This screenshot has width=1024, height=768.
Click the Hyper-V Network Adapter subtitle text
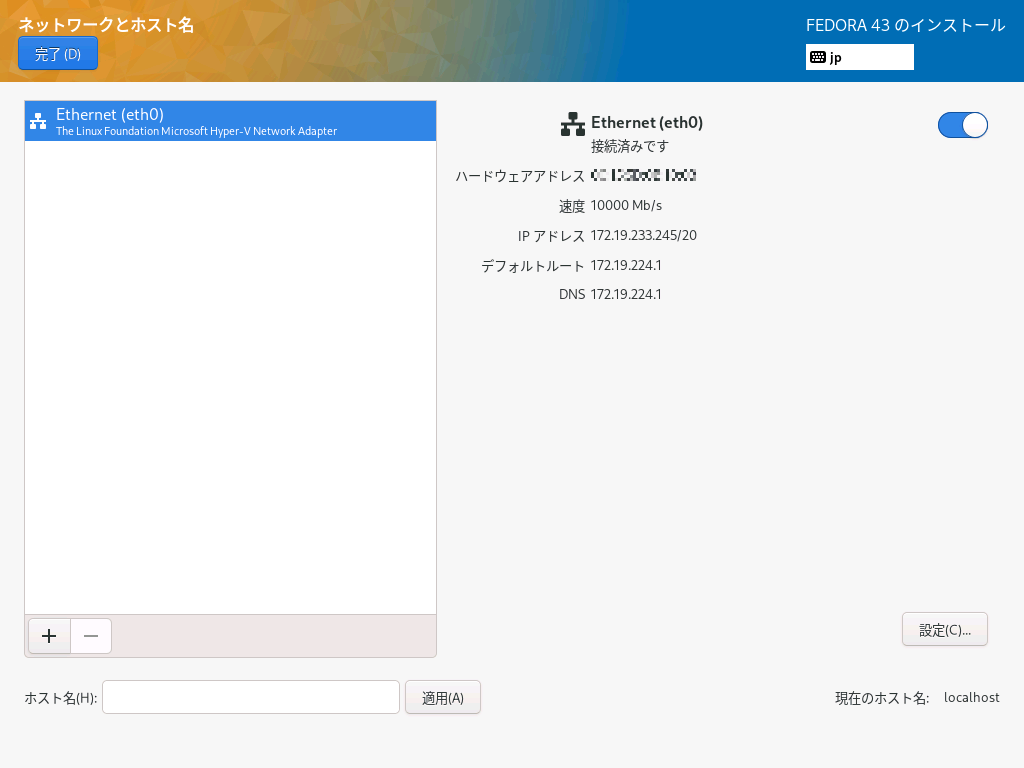(196, 131)
